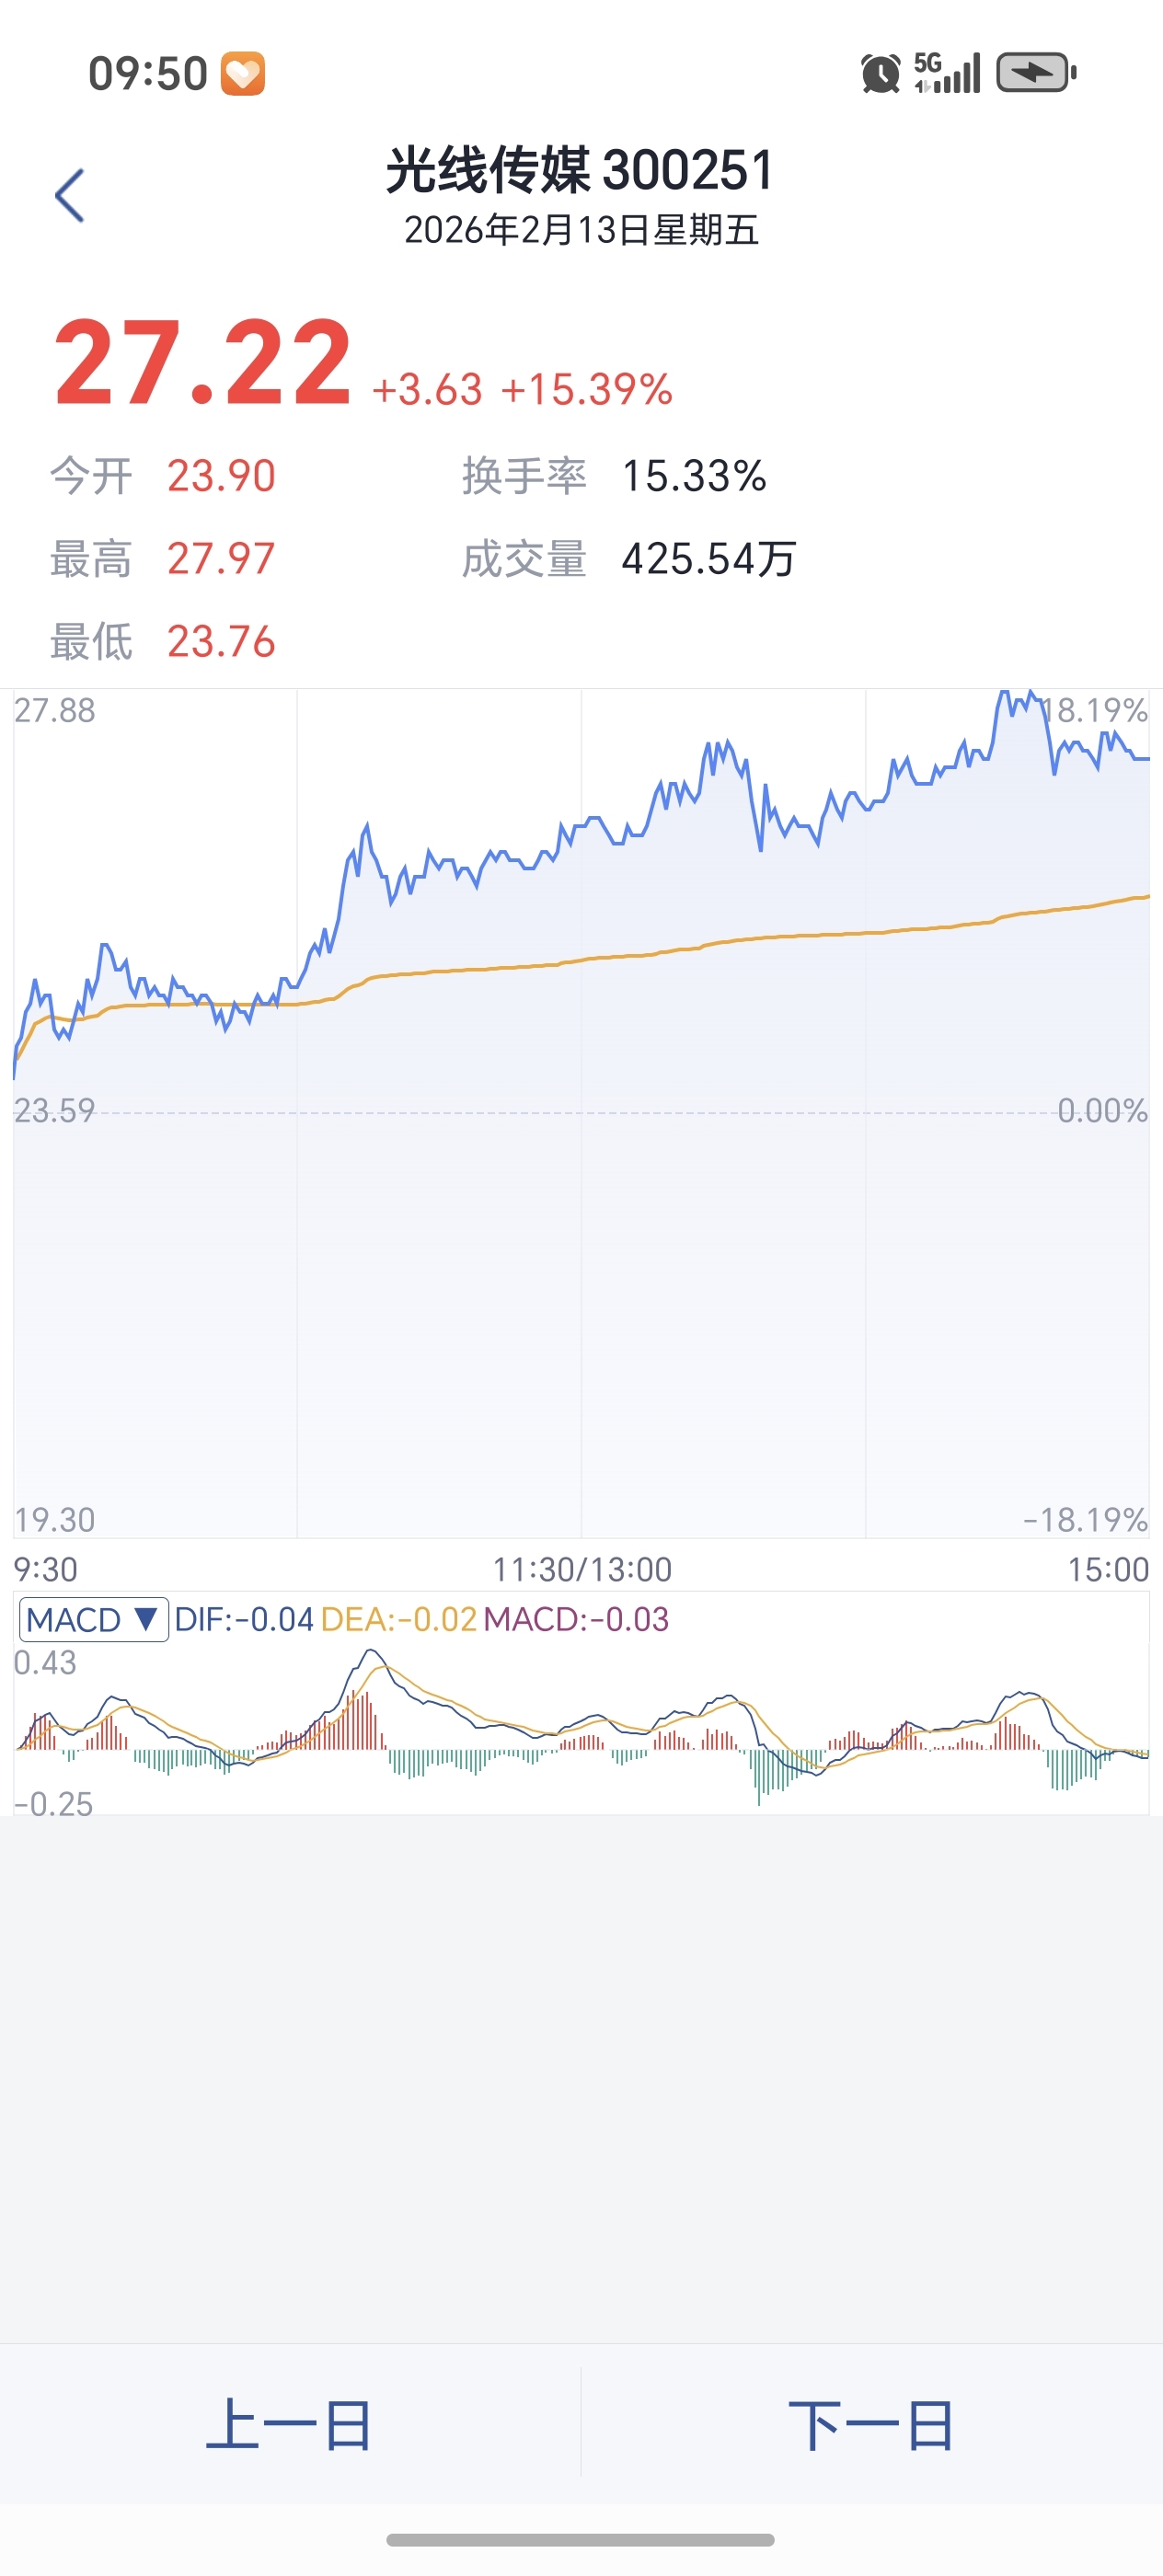The width and height of the screenshot is (1163, 2576).
Task: Tap the orange heart app icon in status bar
Action: [243, 73]
